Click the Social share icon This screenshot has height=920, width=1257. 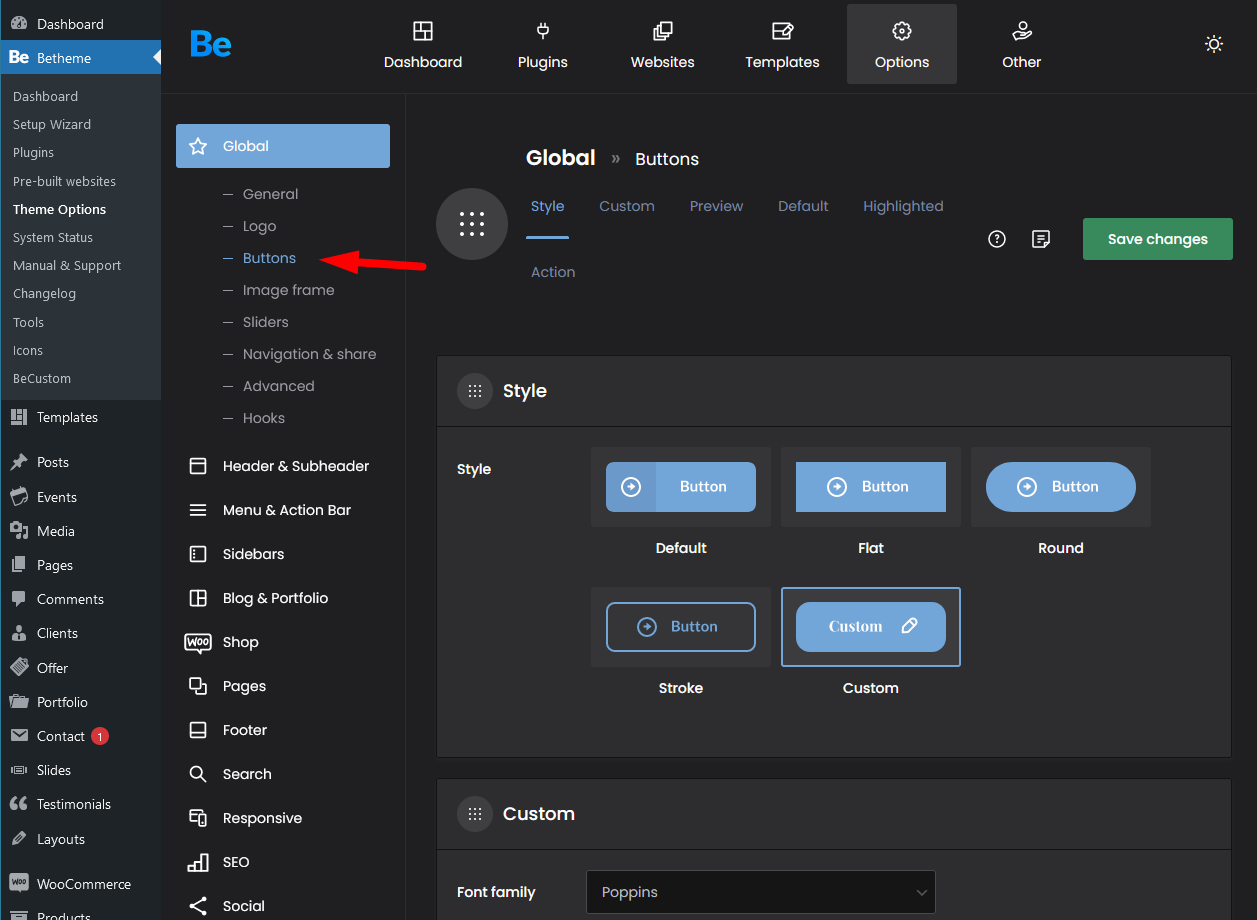pyautogui.click(x=198, y=906)
